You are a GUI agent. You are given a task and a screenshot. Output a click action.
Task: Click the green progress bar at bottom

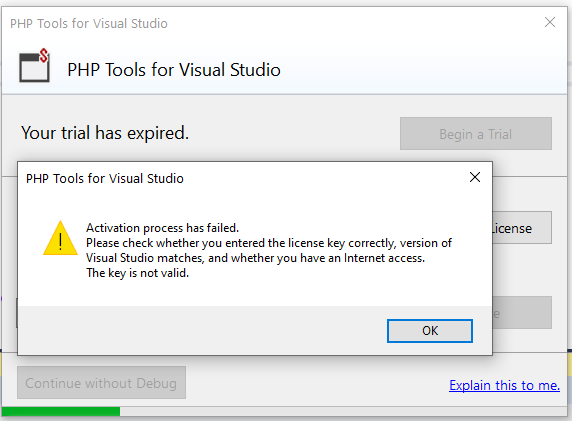pyautogui.click(x=61, y=412)
